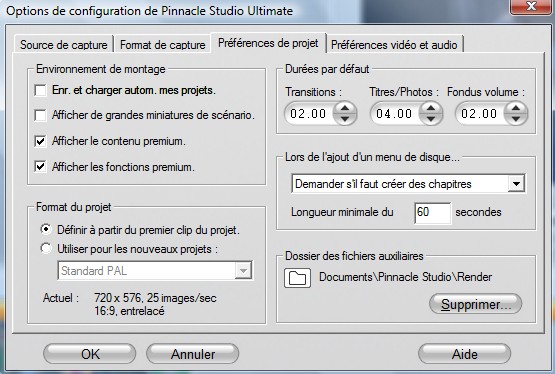Image resolution: width=555 pixels, height=374 pixels.
Task: Increase the Titres/Photos duration with up arrow
Action: click(x=430, y=108)
